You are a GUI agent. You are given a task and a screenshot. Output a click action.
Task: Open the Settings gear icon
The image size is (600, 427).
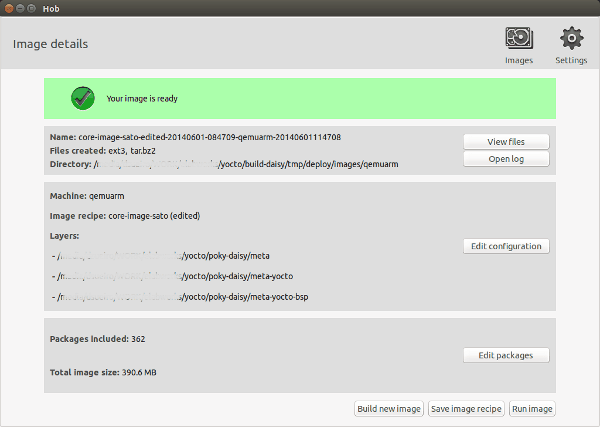[571, 40]
